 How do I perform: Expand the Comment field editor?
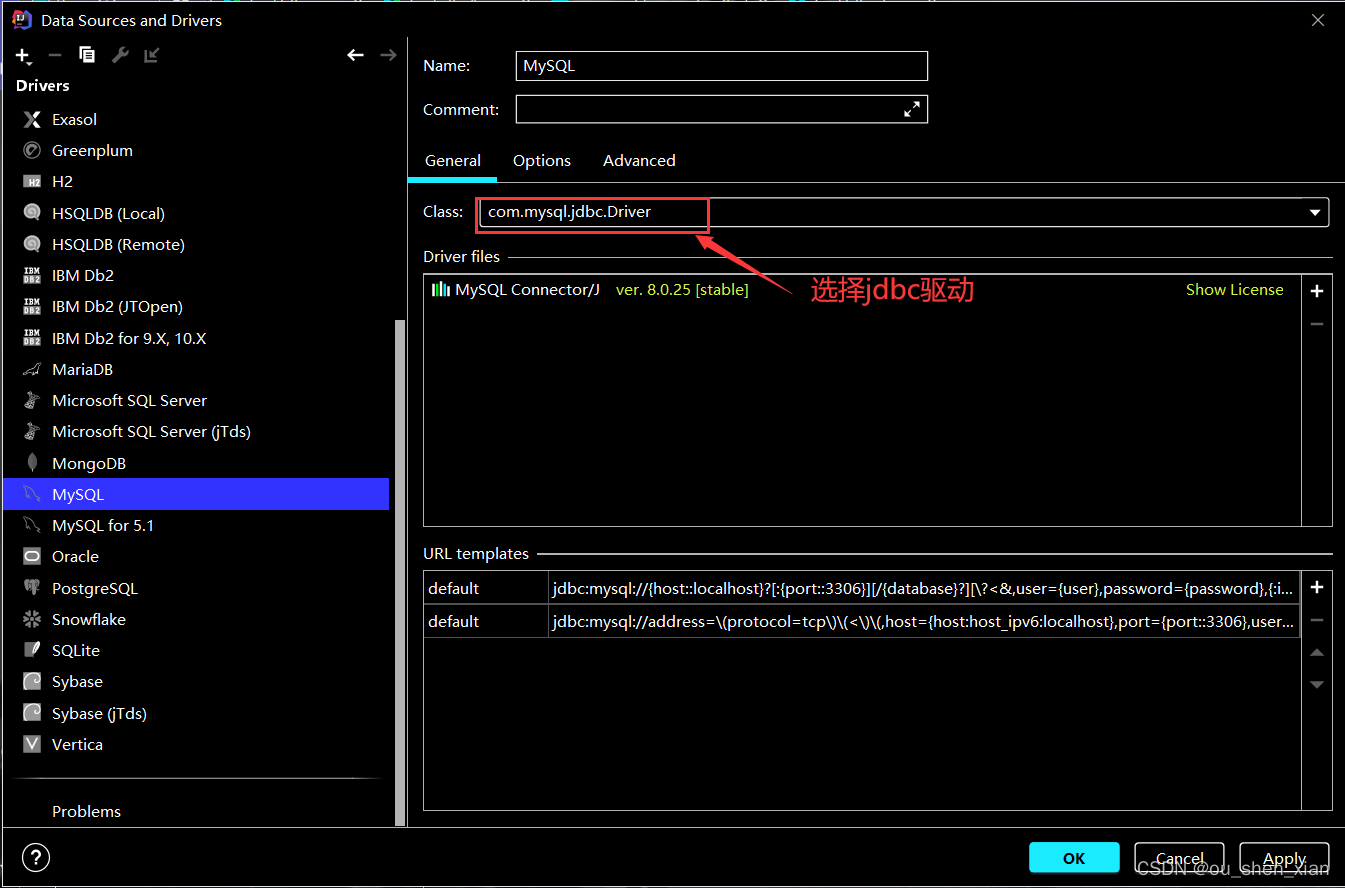[x=912, y=109]
